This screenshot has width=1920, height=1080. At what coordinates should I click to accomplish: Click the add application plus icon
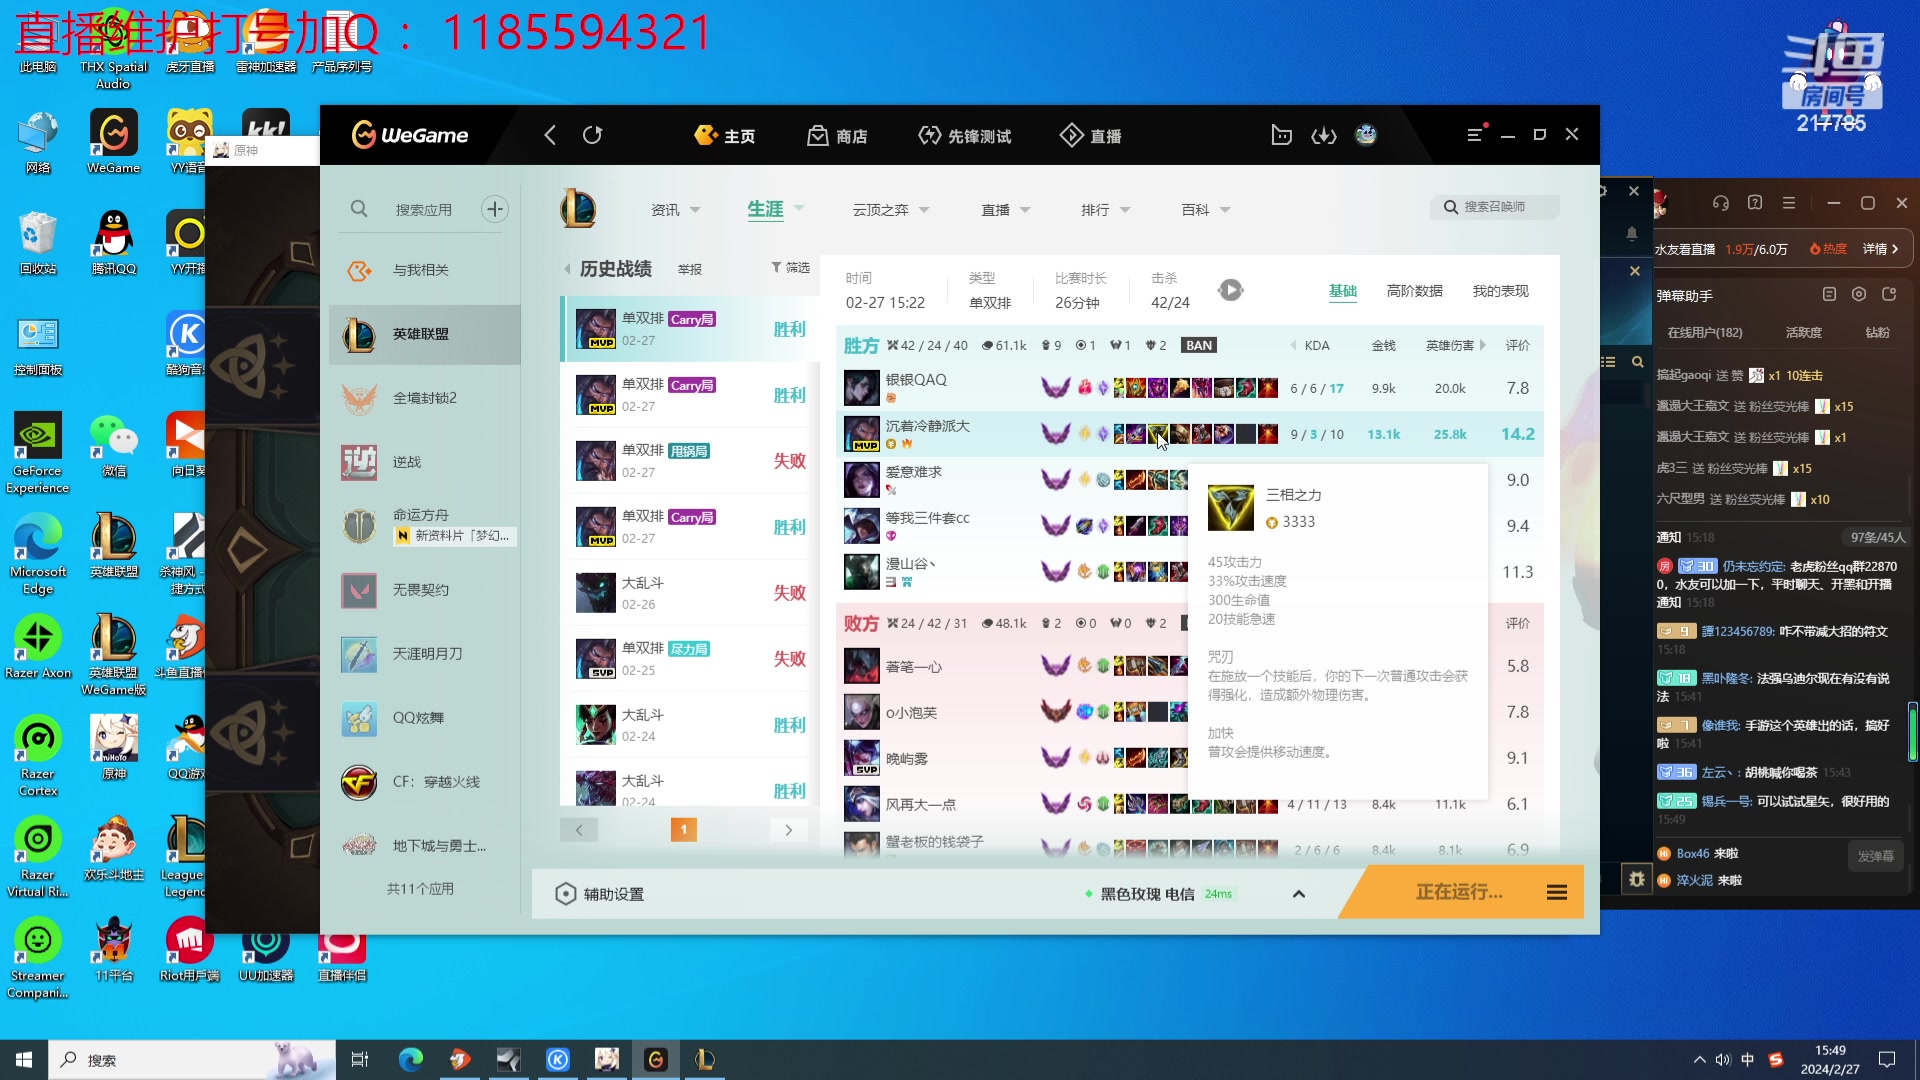[x=494, y=209]
